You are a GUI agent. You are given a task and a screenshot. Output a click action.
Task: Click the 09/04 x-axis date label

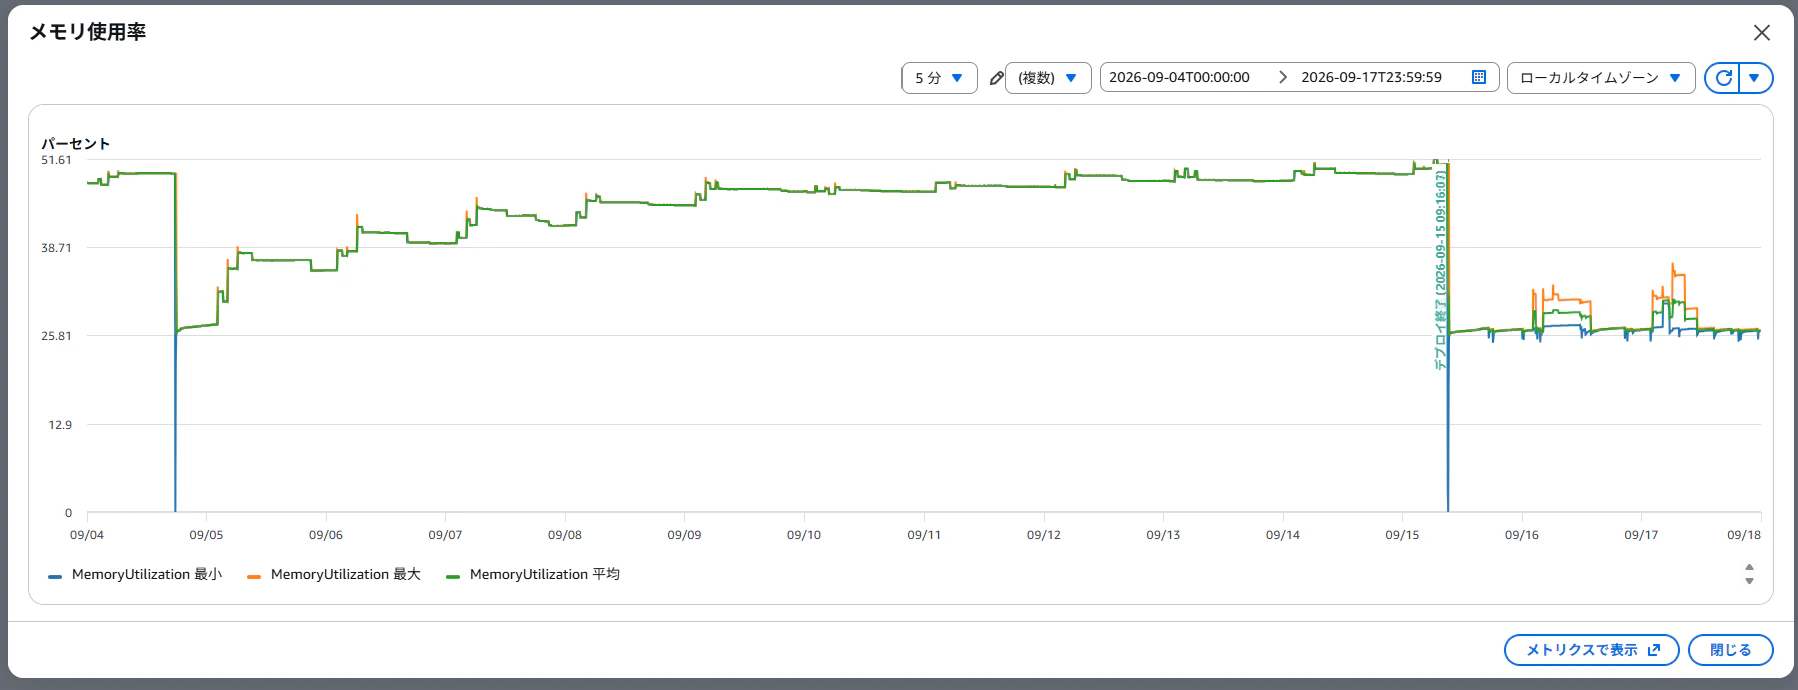click(x=87, y=535)
